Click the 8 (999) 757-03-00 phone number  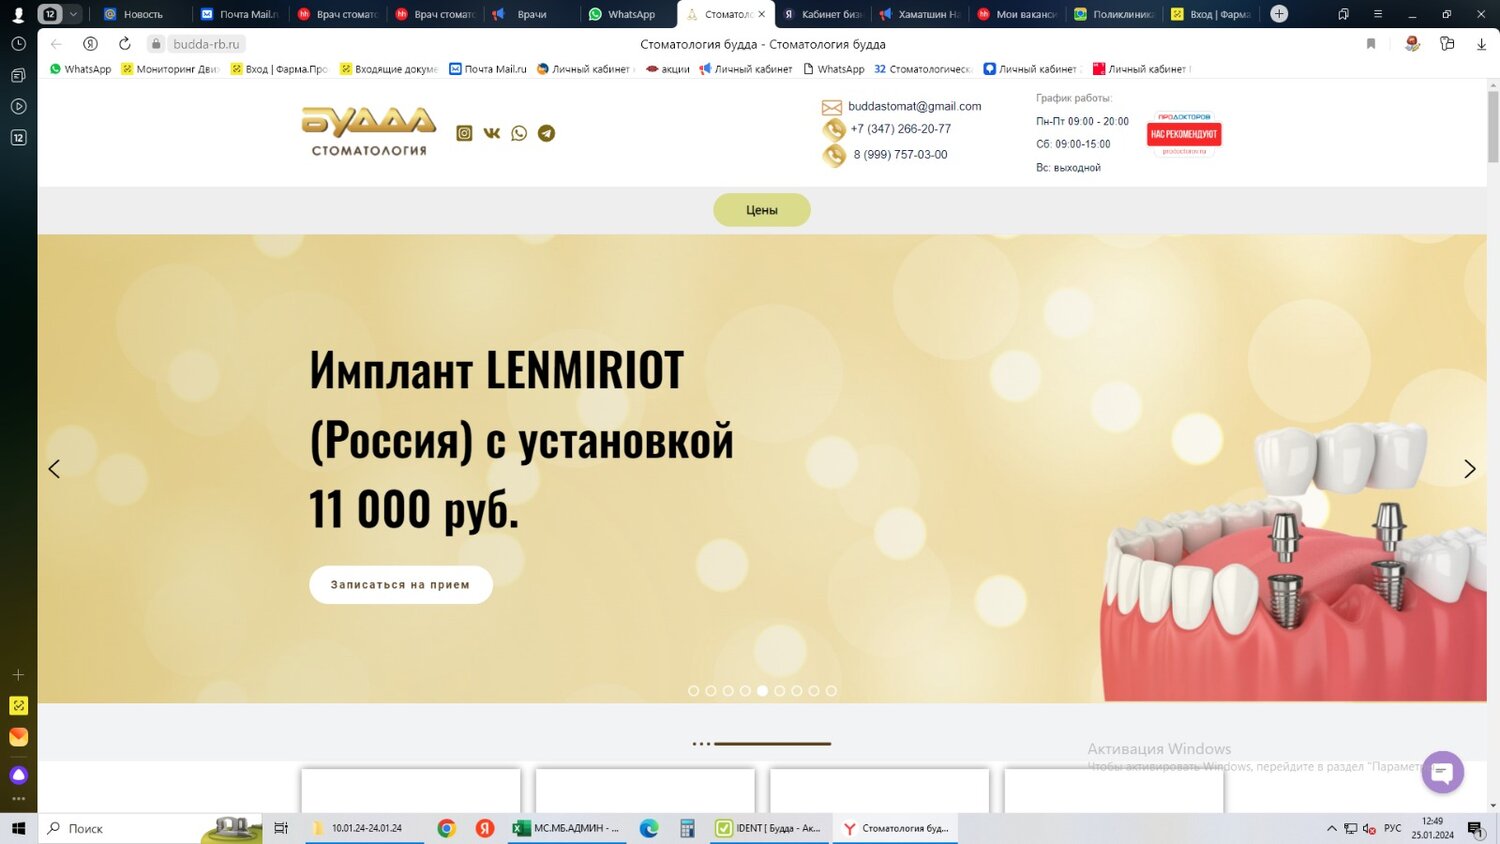click(x=900, y=155)
